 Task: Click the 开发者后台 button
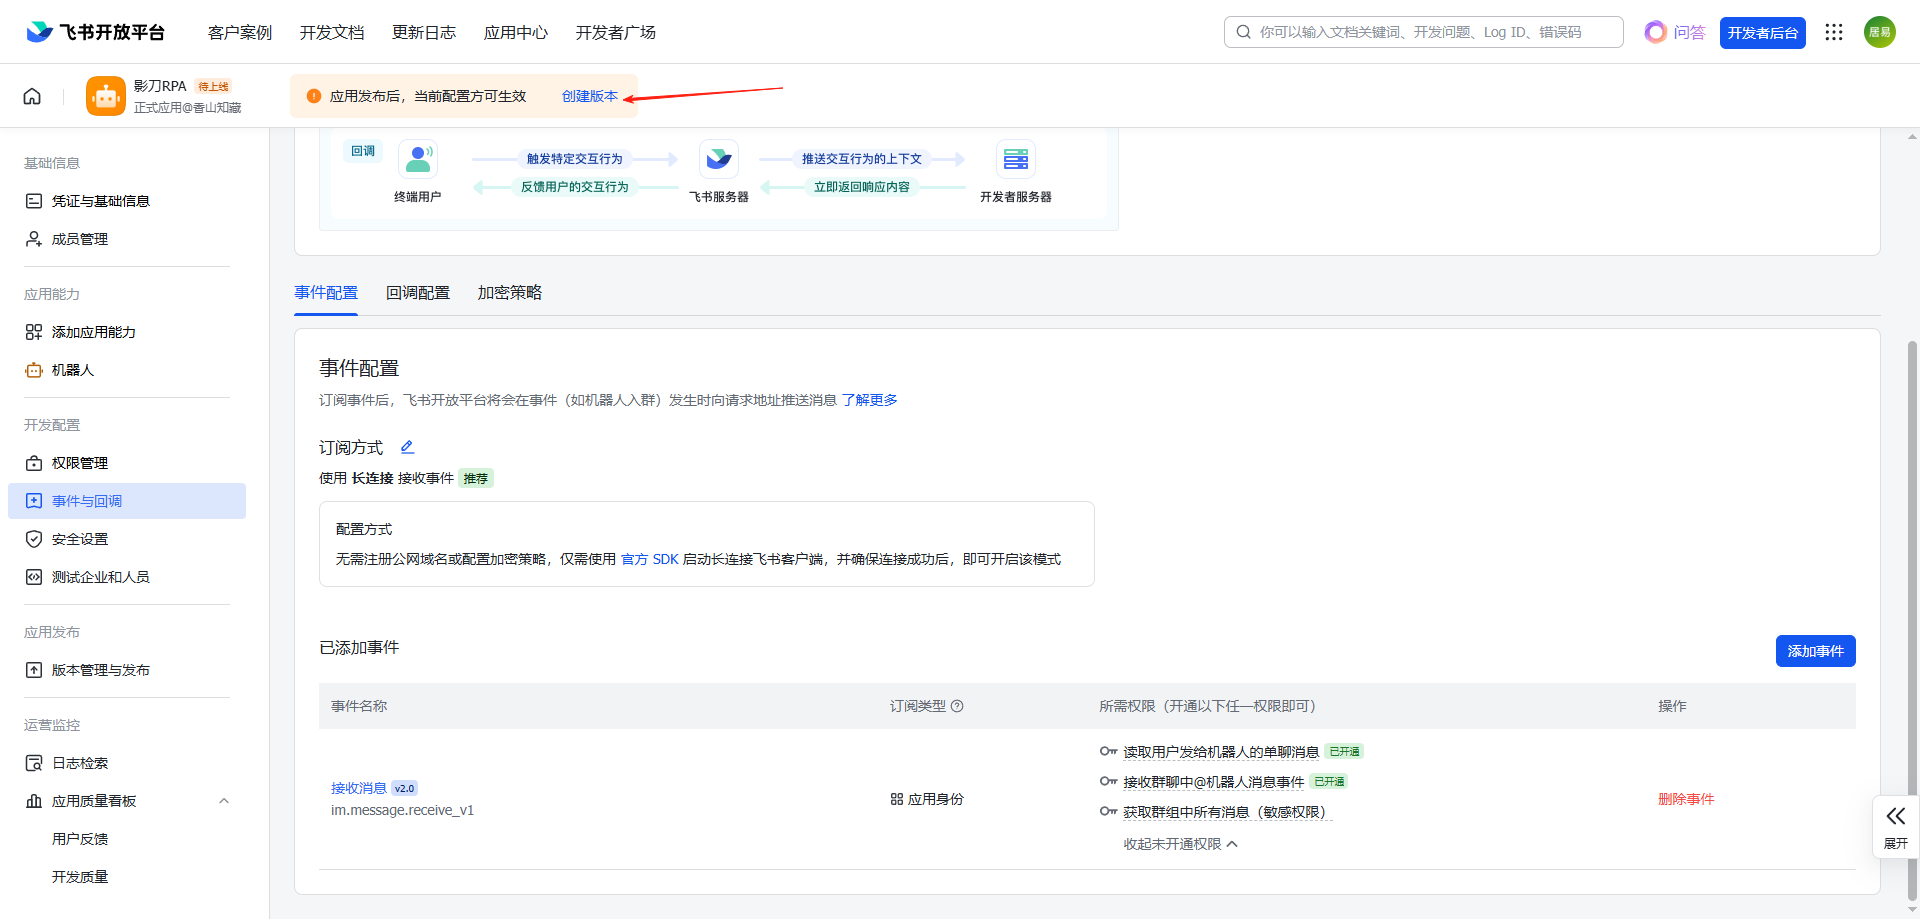point(1762,32)
